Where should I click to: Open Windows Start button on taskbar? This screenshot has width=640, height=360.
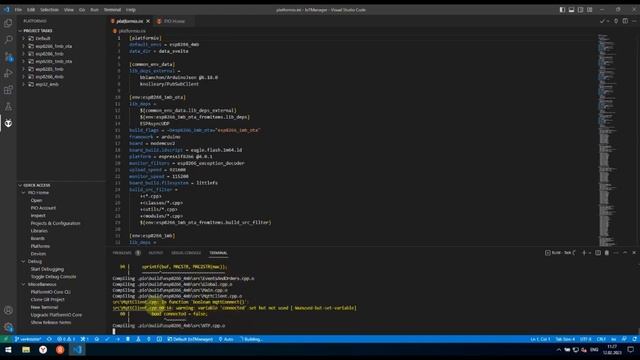point(8,350)
